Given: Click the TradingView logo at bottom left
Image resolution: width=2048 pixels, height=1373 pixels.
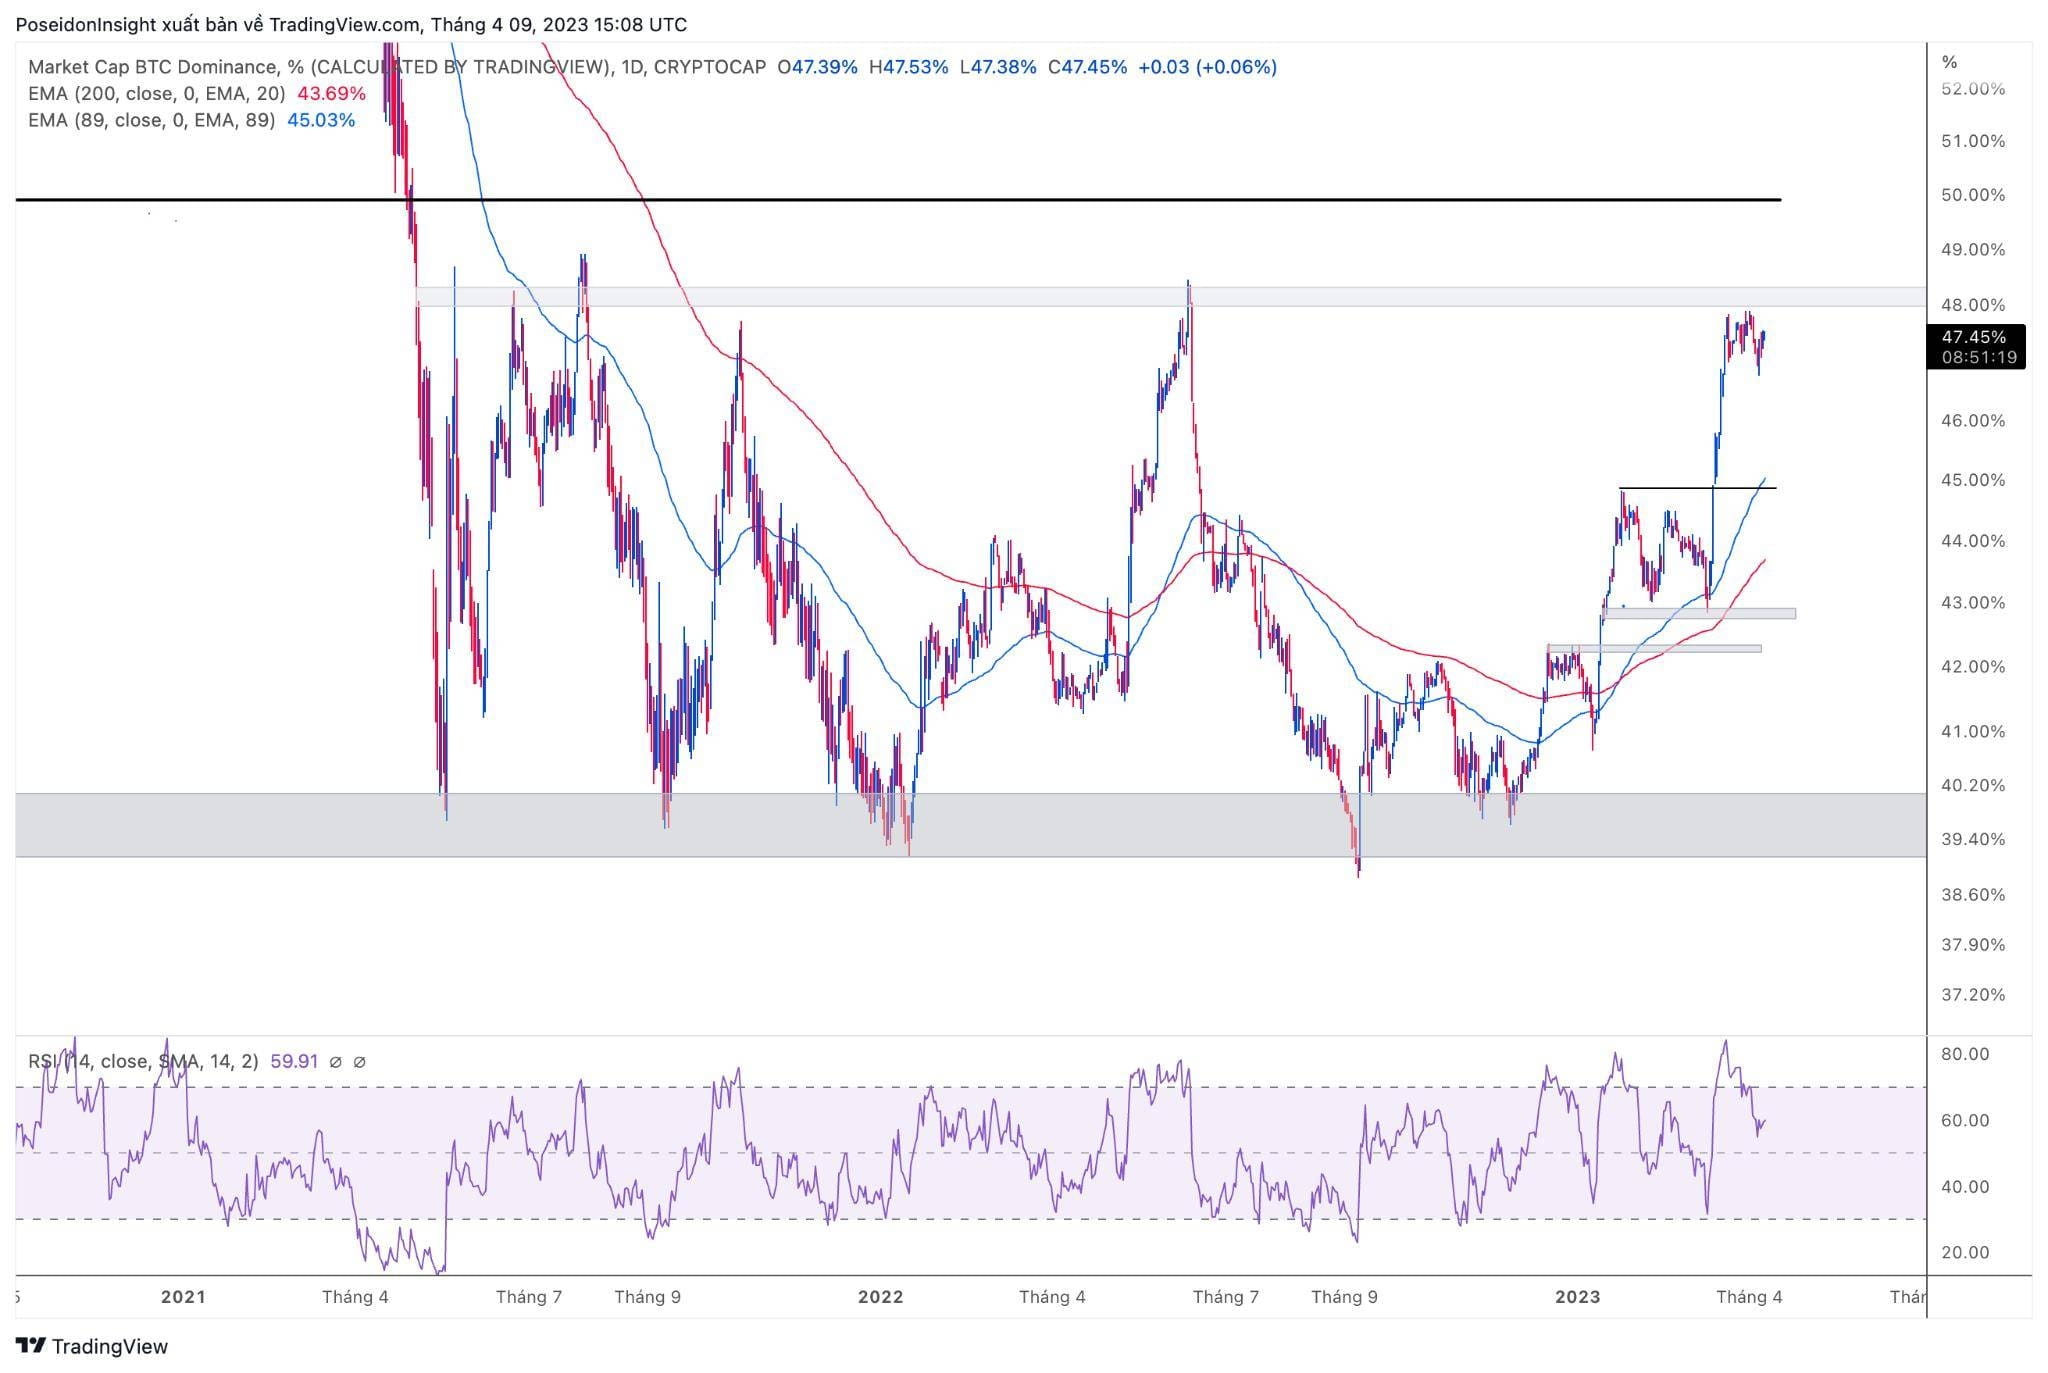Looking at the screenshot, I should [92, 1346].
